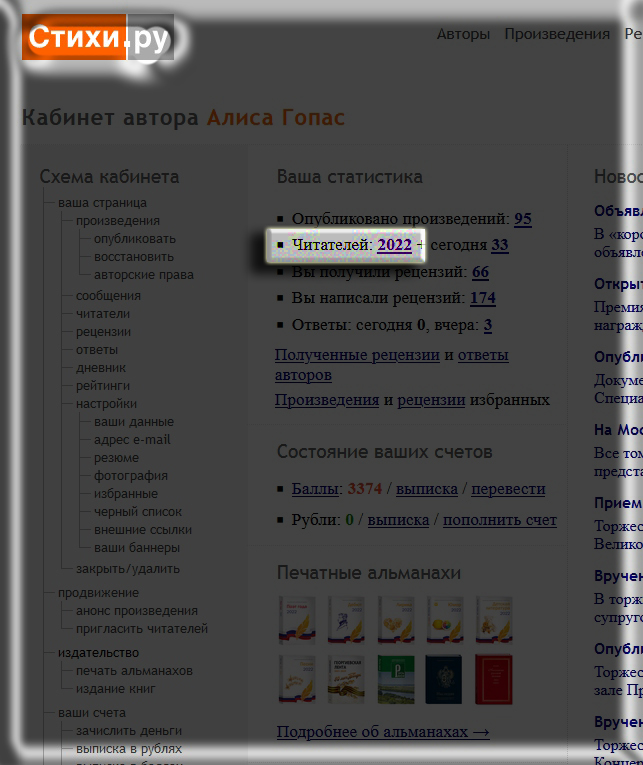Viewport: 643px width, 765px height.
Task: Open the «Поэт года 2022» almanac cover
Action: click(297, 620)
